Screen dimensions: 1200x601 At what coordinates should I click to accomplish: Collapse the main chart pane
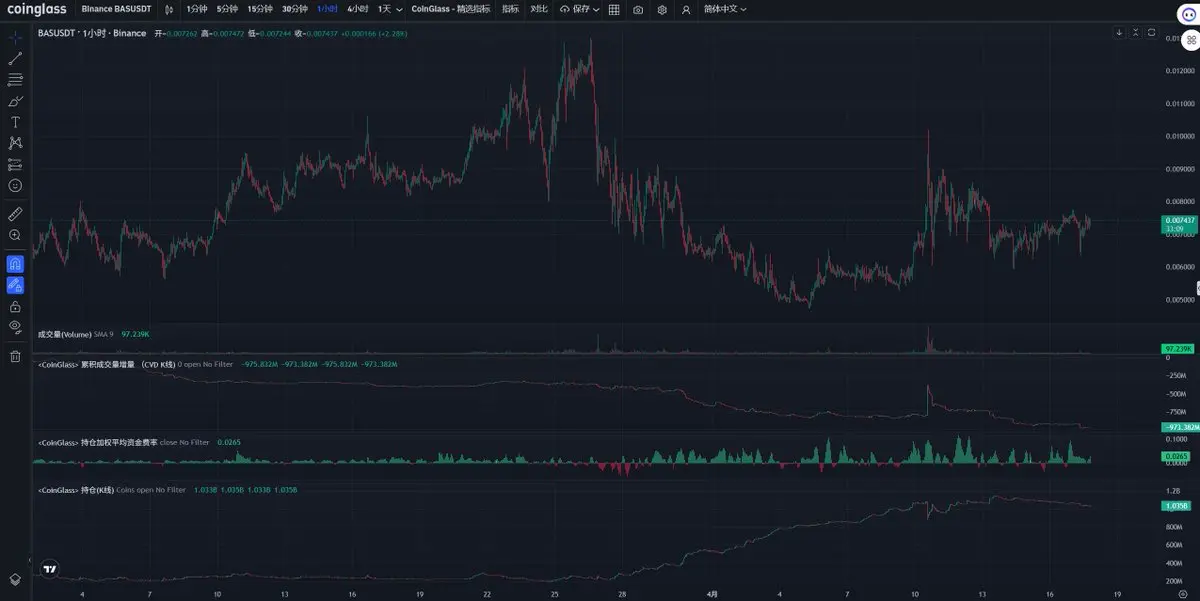(x=1135, y=33)
